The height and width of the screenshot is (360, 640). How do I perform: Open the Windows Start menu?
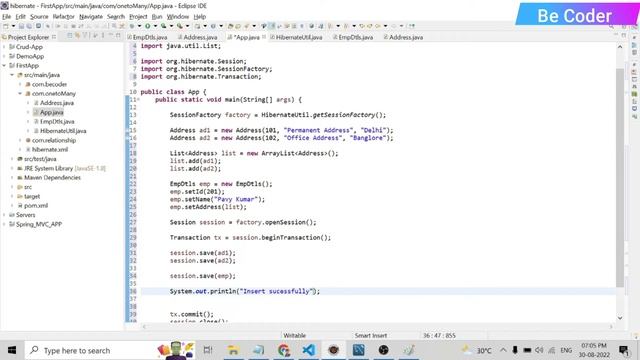[12, 350]
